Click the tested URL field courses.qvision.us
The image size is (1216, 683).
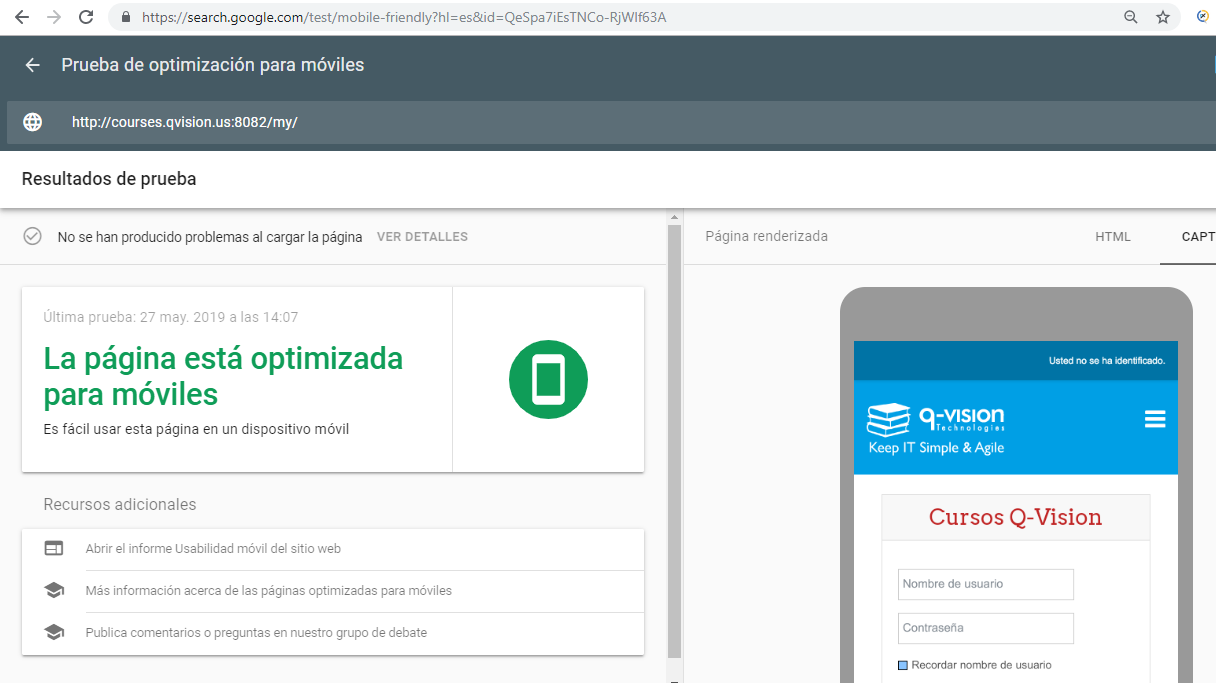click(185, 122)
